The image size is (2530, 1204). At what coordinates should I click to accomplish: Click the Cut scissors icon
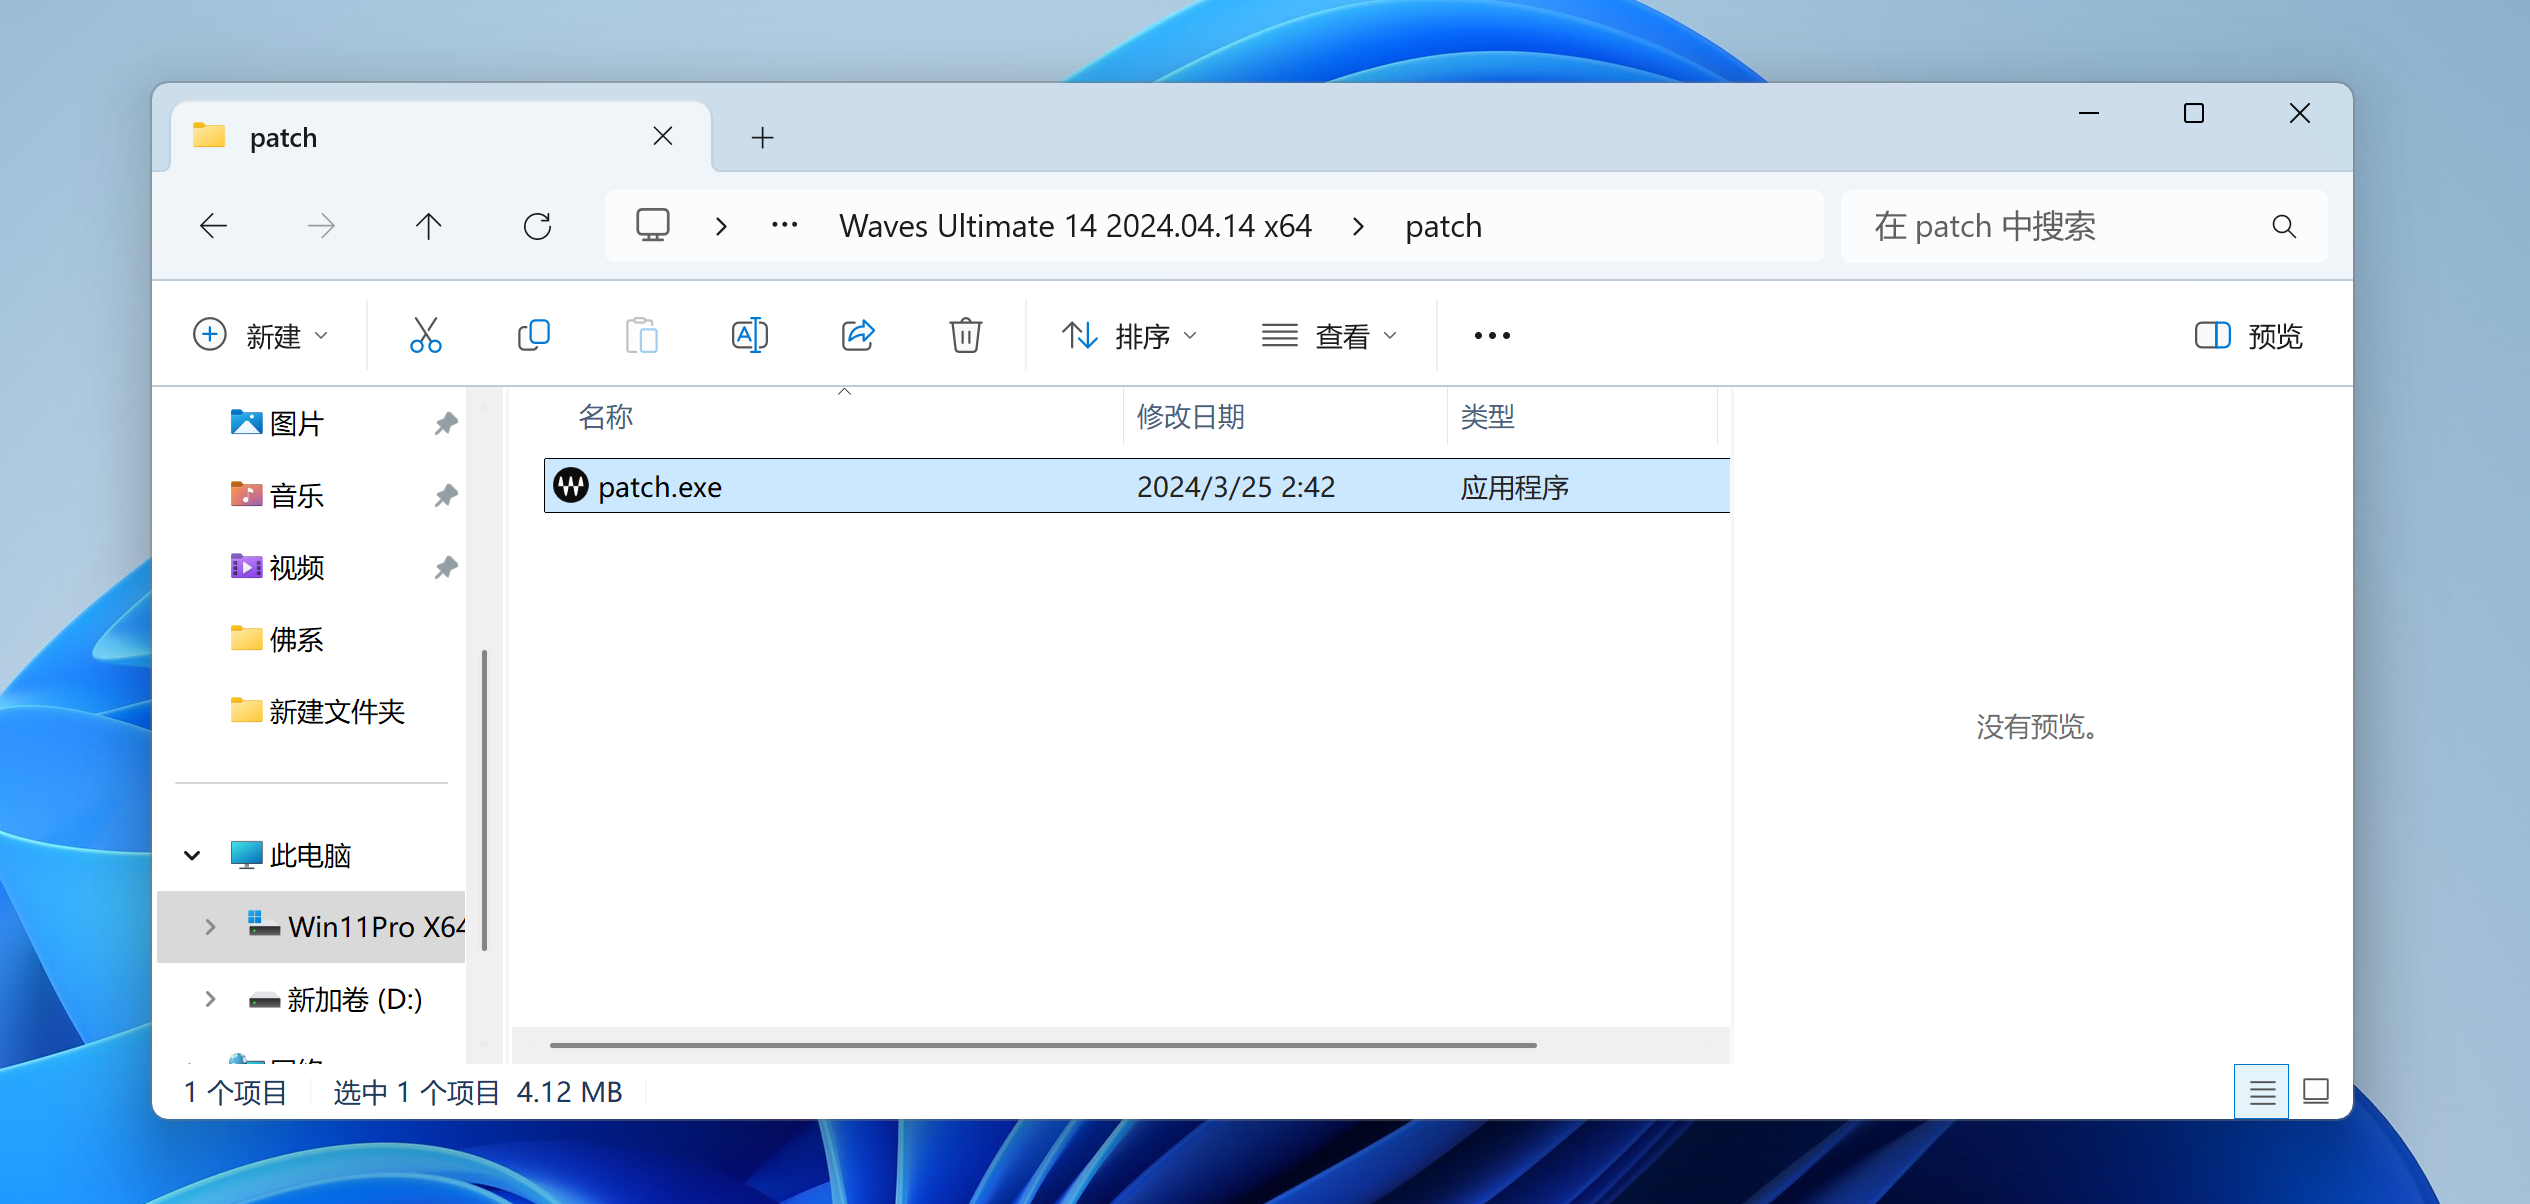(x=425, y=336)
